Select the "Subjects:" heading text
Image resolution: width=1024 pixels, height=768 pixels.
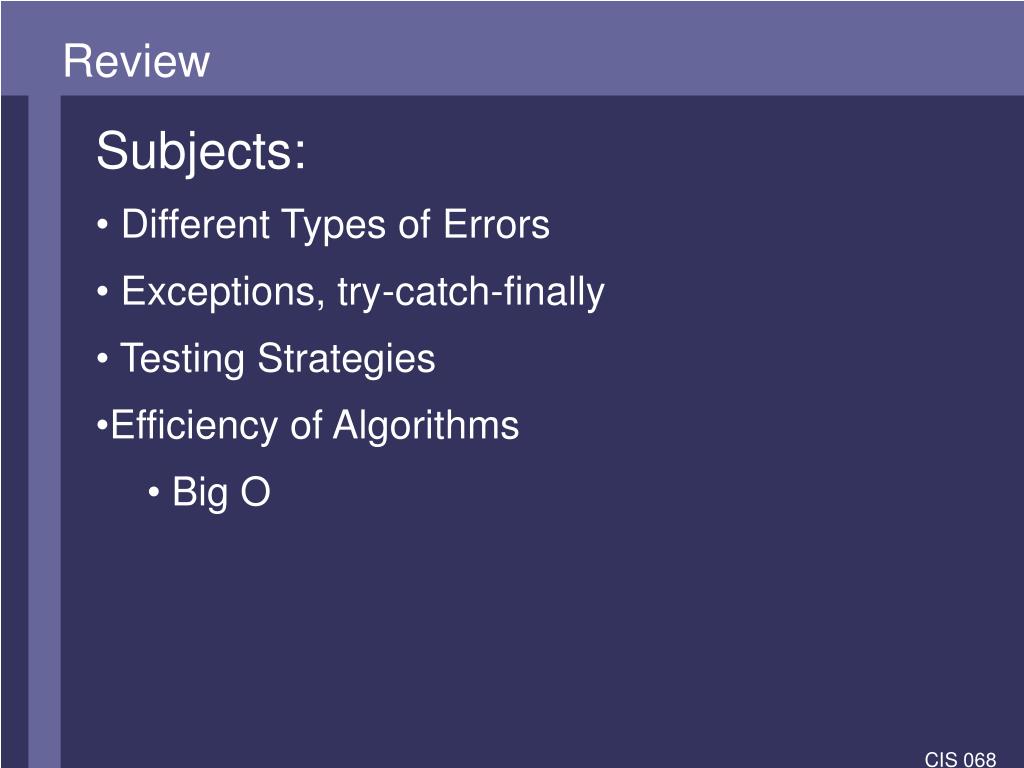coord(201,153)
